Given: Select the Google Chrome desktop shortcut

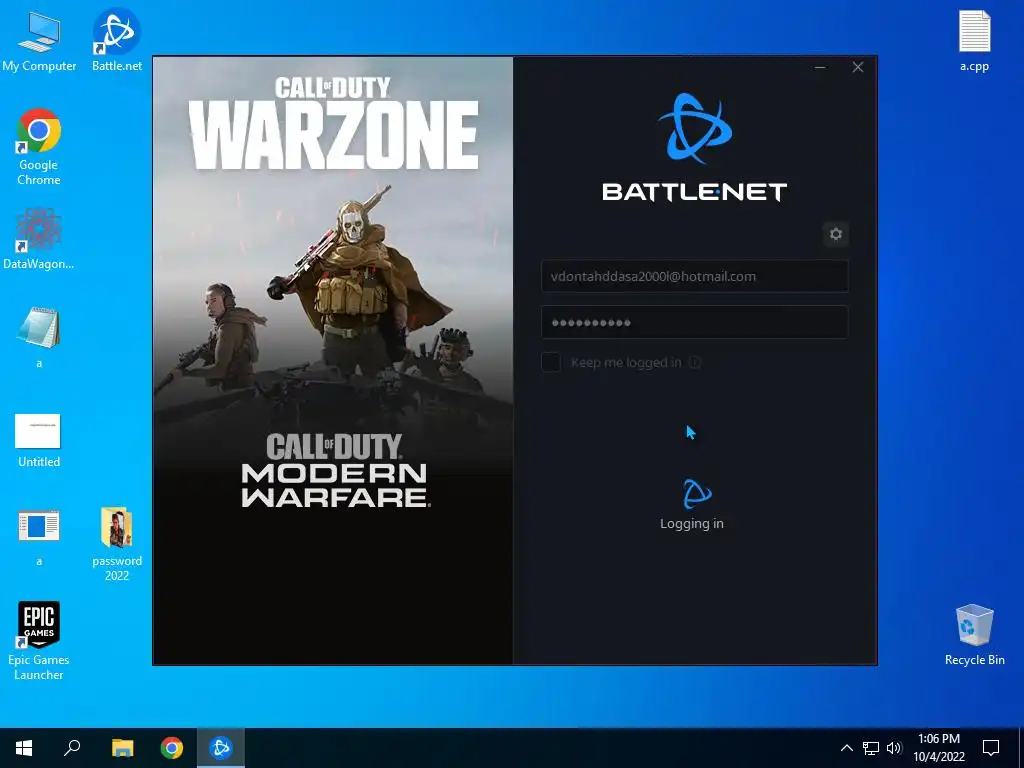Looking at the screenshot, I should [39, 147].
